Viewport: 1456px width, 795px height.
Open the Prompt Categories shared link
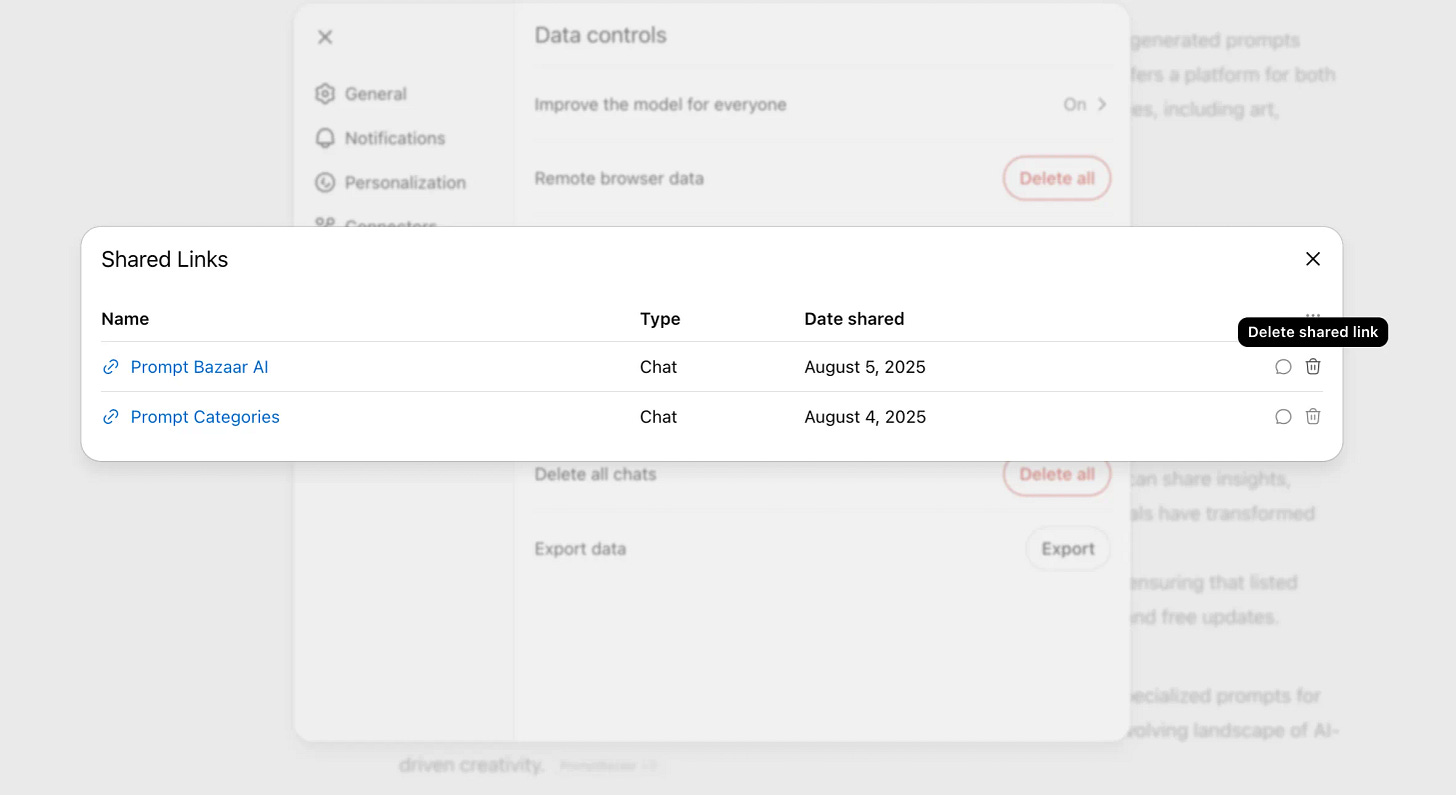coord(205,417)
